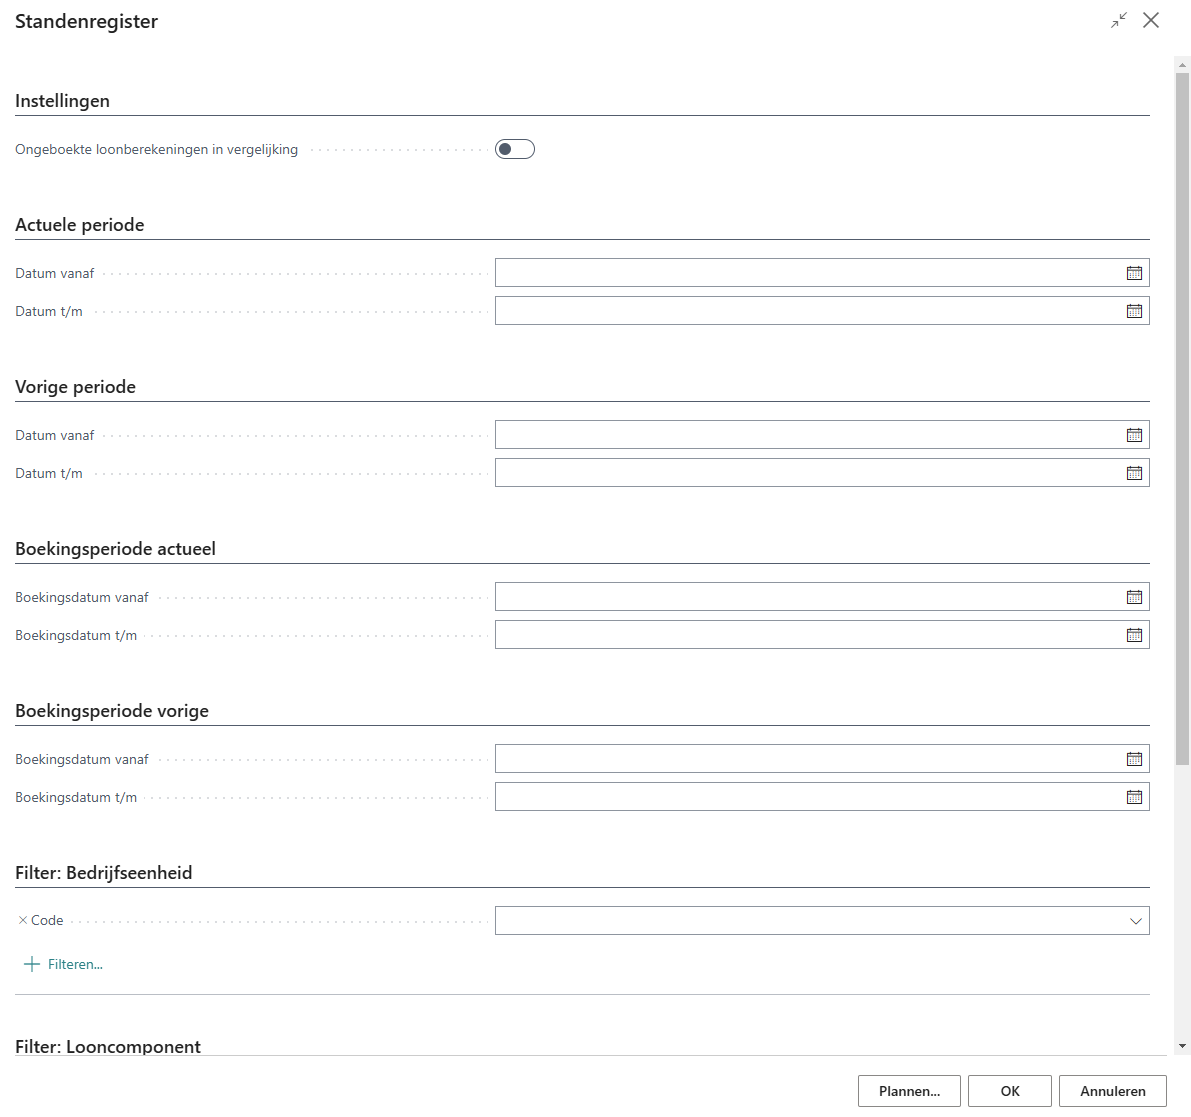The width and height of the screenshot is (1191, 1117).
Task: Open calendar for Actuele periode Datum t/m
Action: 1134,311
